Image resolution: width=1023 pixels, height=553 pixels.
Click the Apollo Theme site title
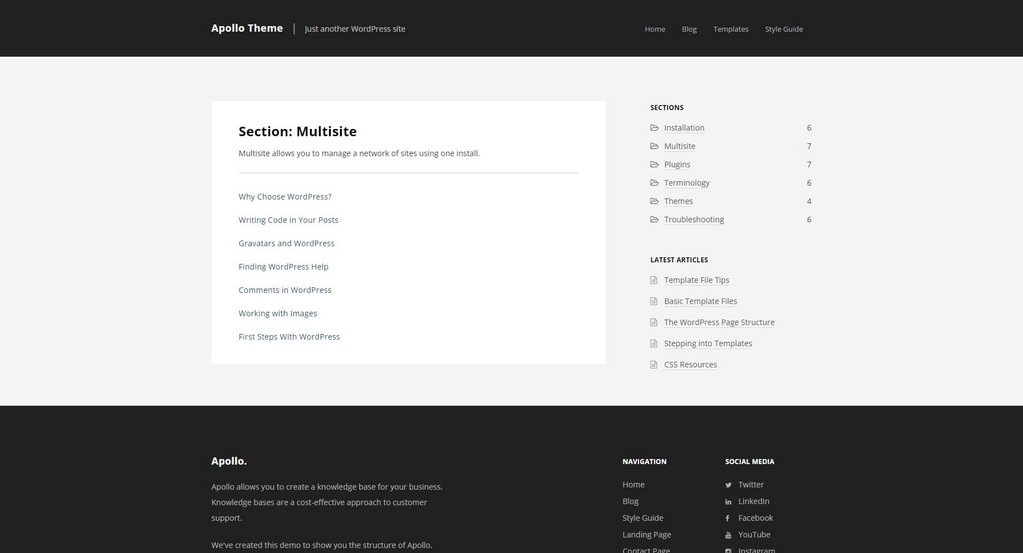pyautogui.click(x=247, y=28)
